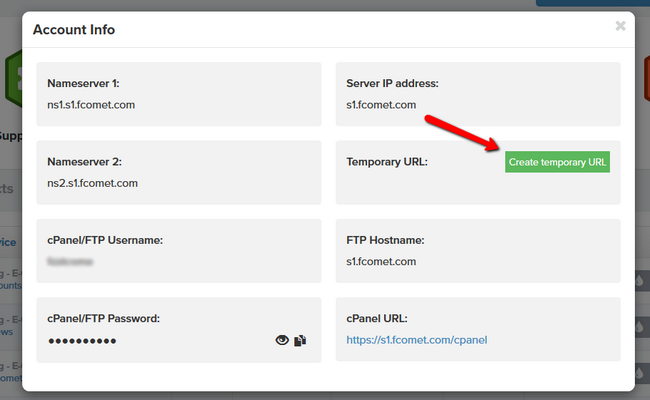This screenshot has height=400, width=650.
Task: Click the Temporary URL label
Action: pos(387,162)
